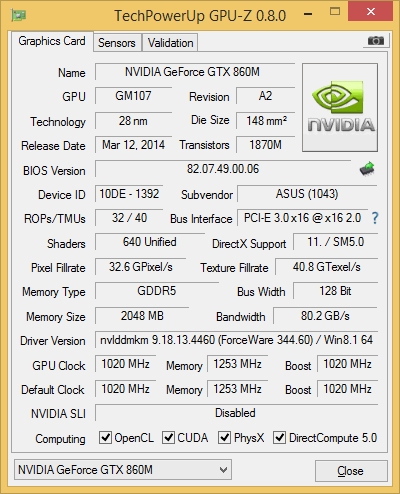Click the Close button

[351, 471]
